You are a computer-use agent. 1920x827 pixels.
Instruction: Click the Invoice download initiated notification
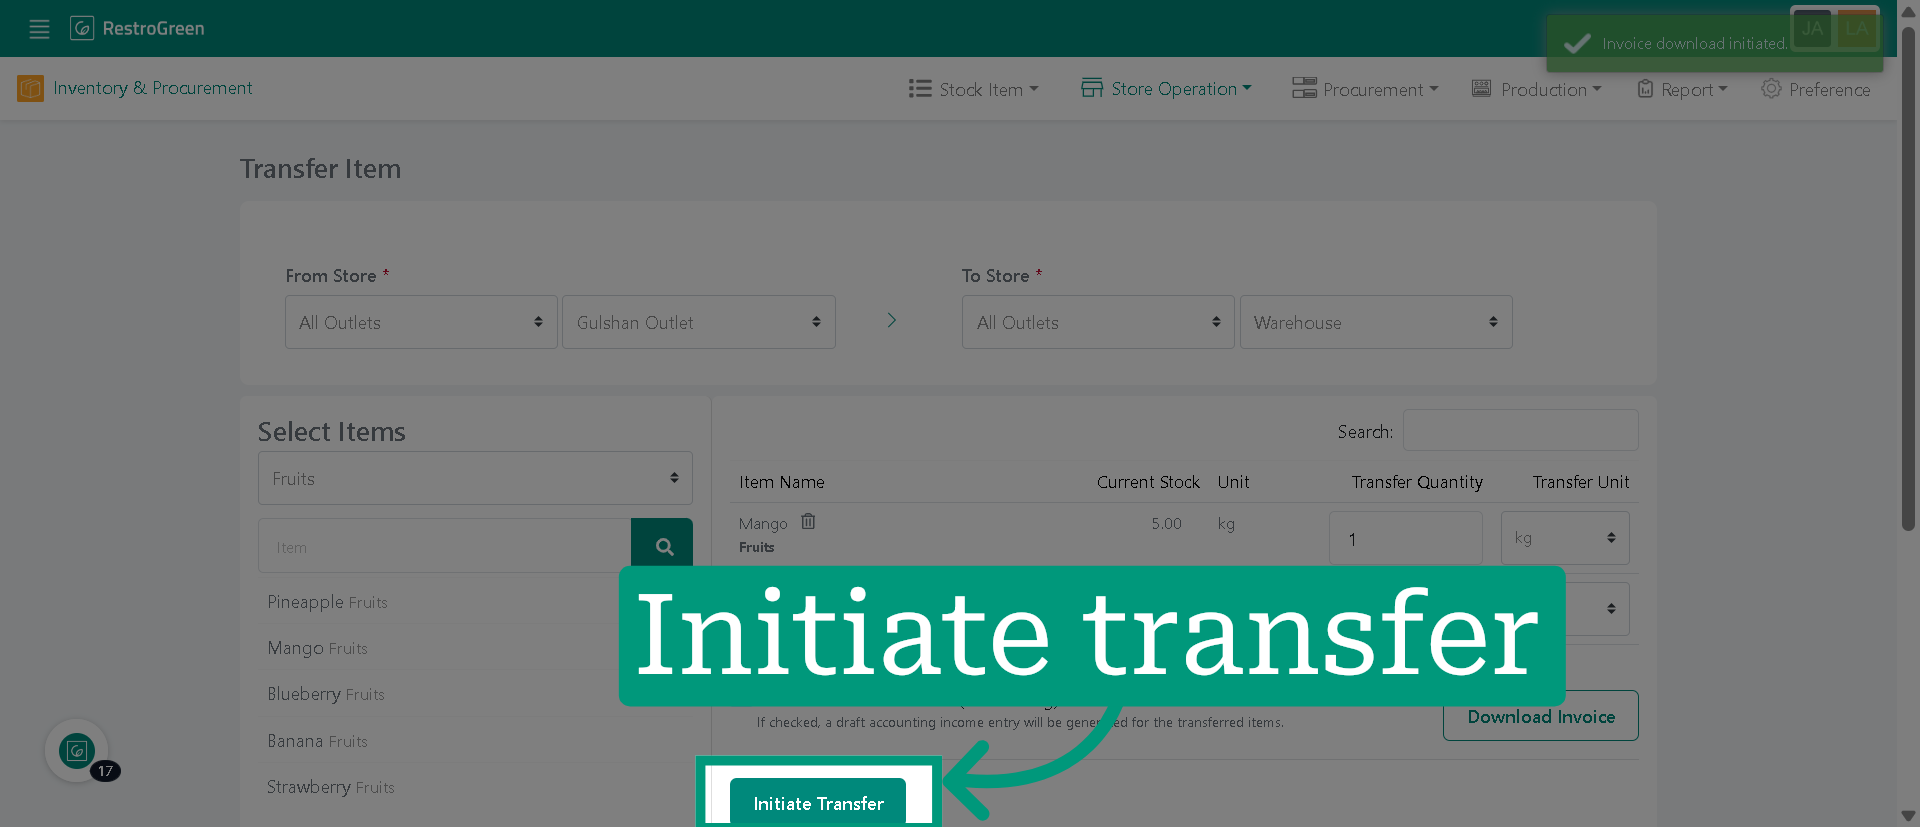click(1714, 44)
